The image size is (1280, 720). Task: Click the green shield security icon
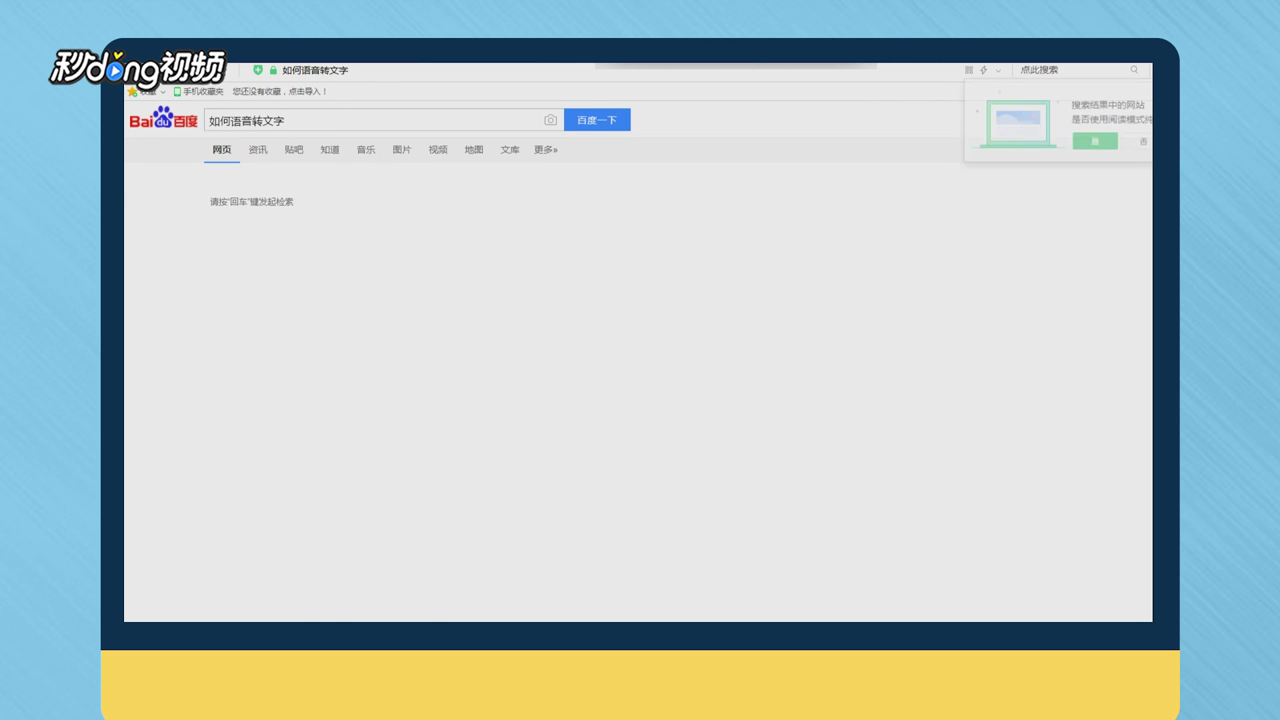(x=258, y=70)
